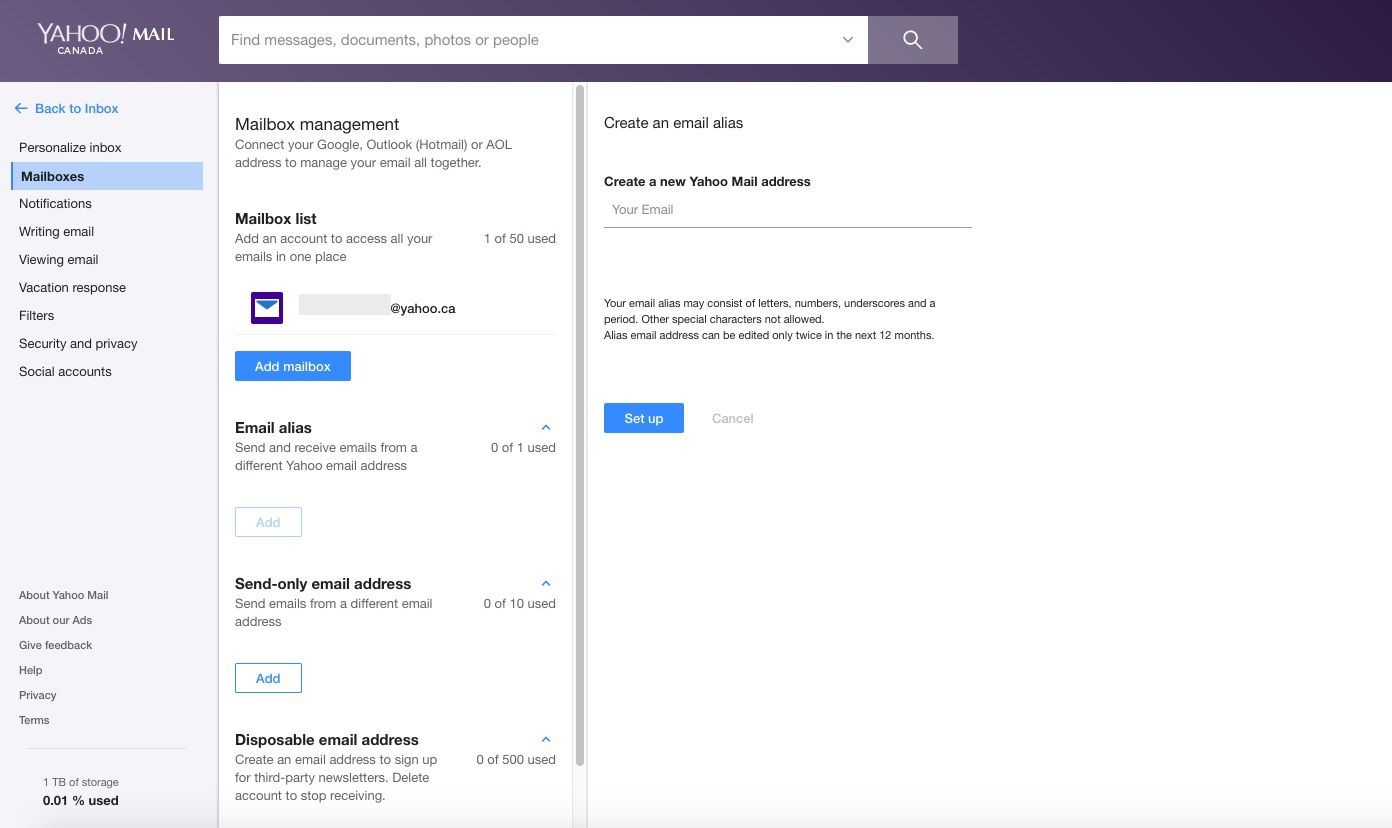
Task: Collapse the Email alias section
Action: 546,428
